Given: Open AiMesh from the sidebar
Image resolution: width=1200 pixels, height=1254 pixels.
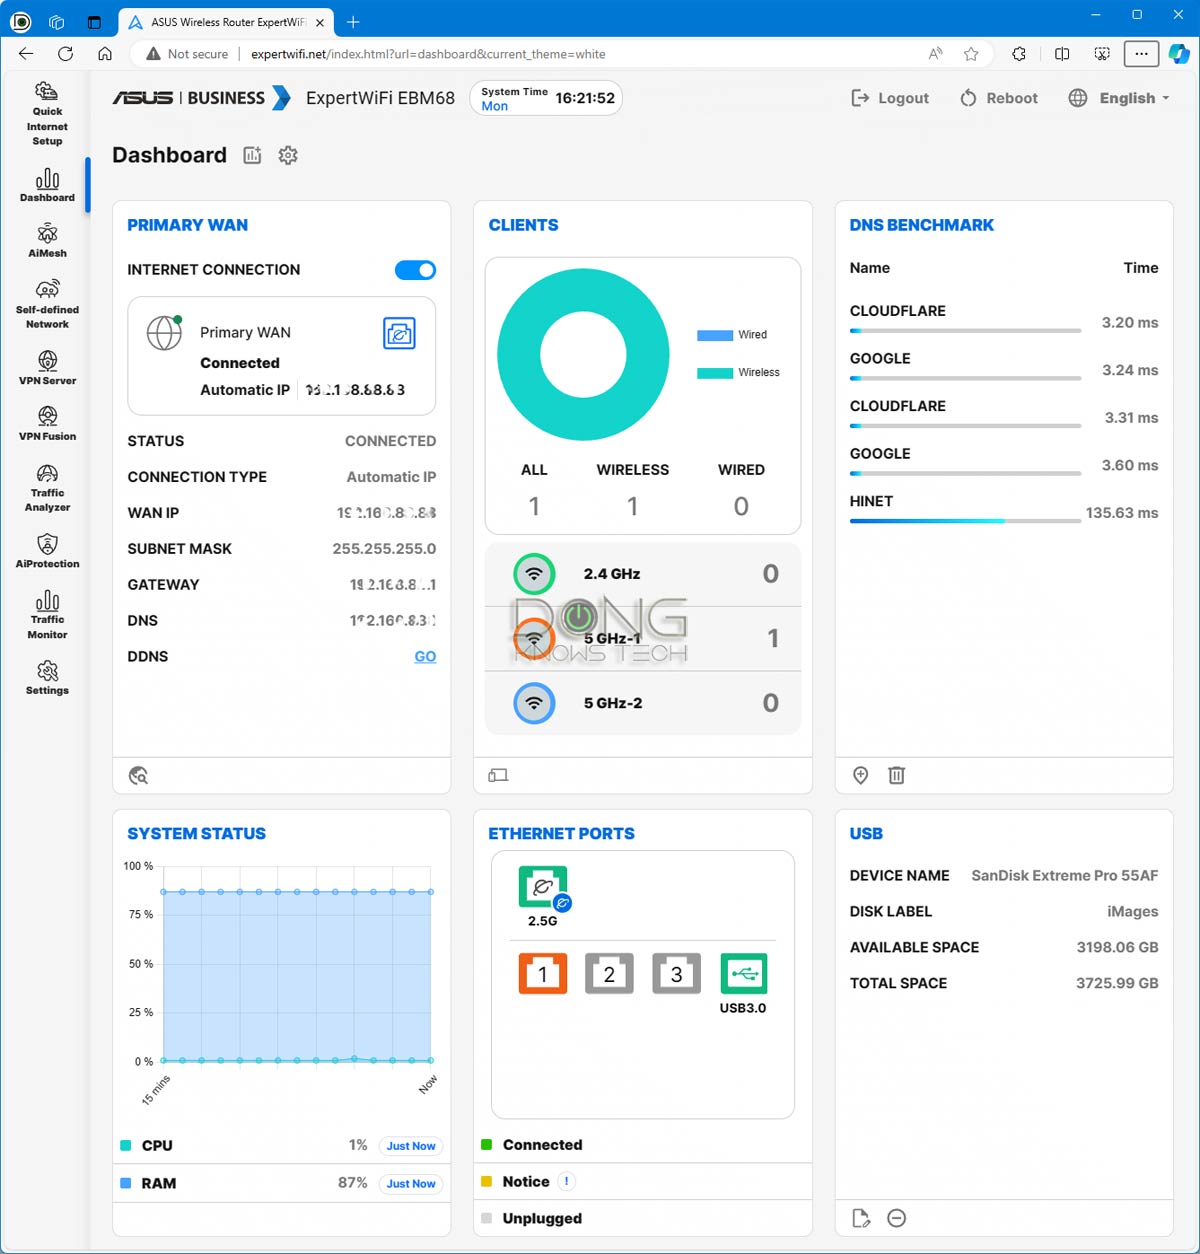Looking at the screenshot, I should click(47, 241).
